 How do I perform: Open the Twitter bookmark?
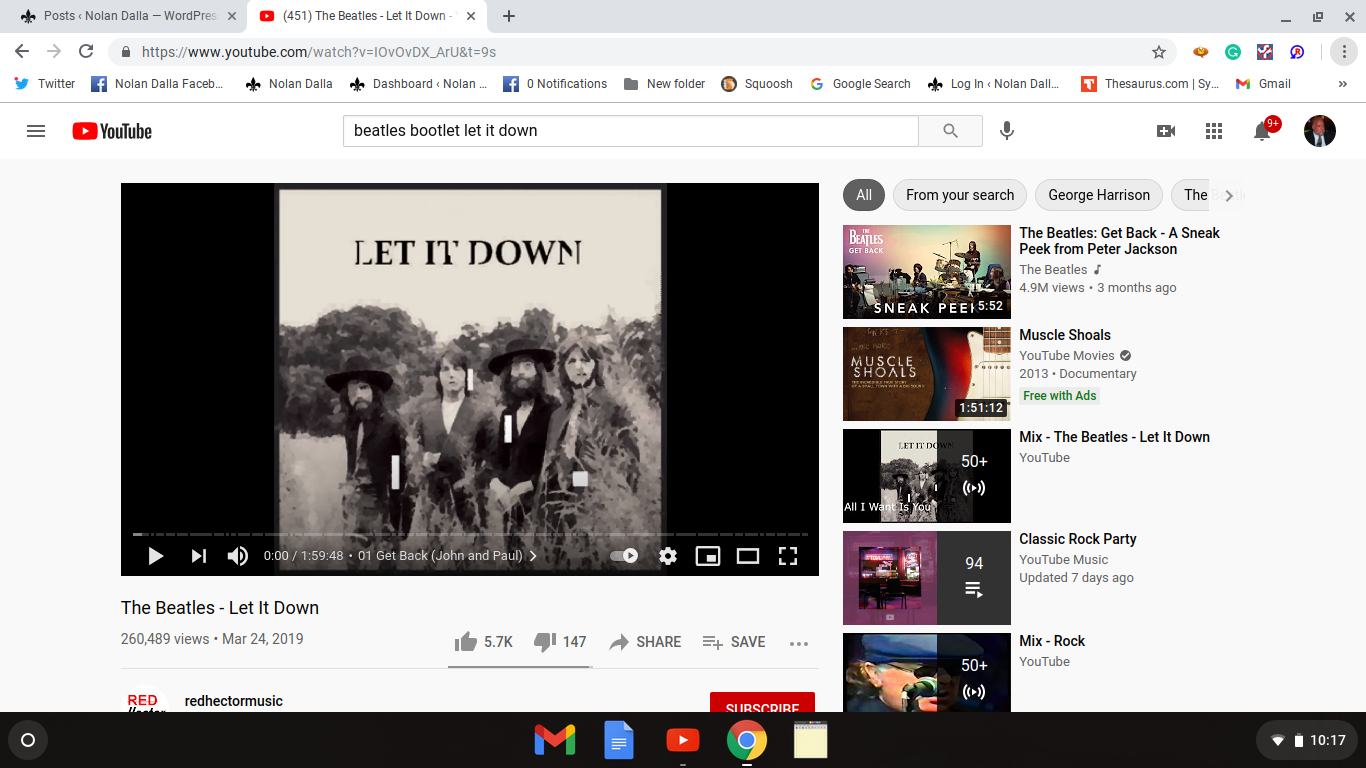click(45, 84)
